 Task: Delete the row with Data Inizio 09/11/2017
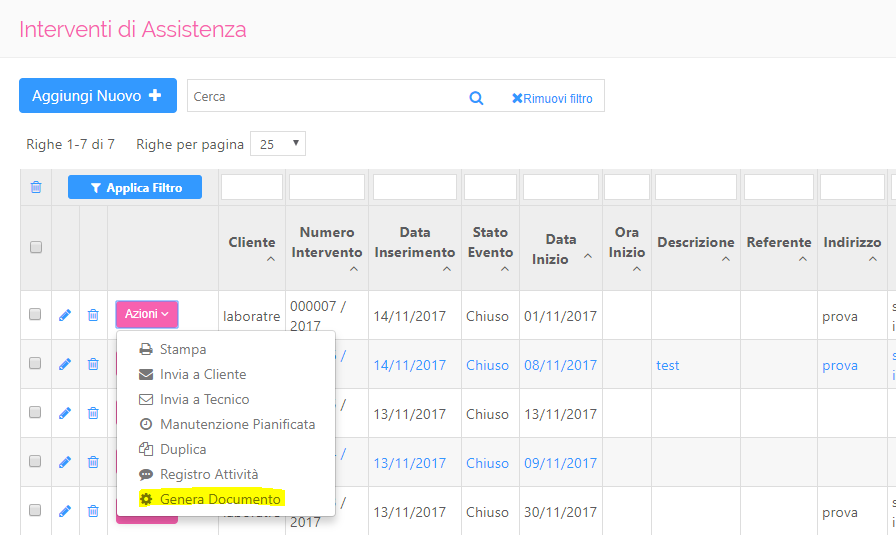[x=93, y=462]
